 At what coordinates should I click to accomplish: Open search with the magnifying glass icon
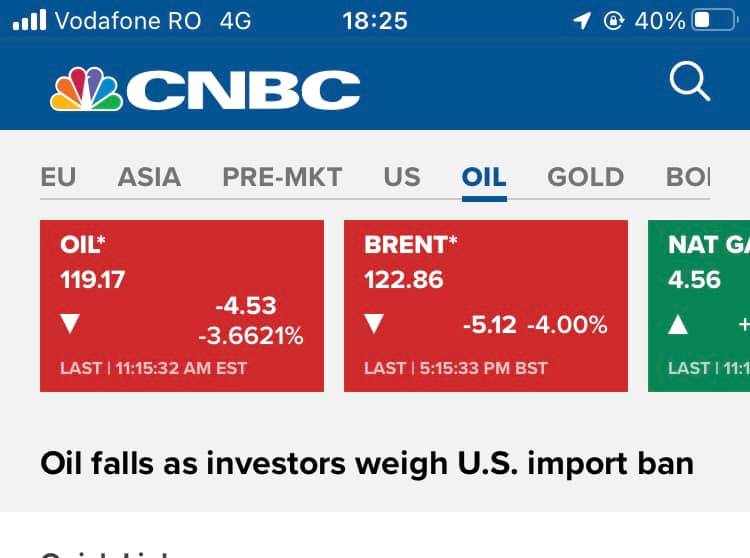[689, 82]
